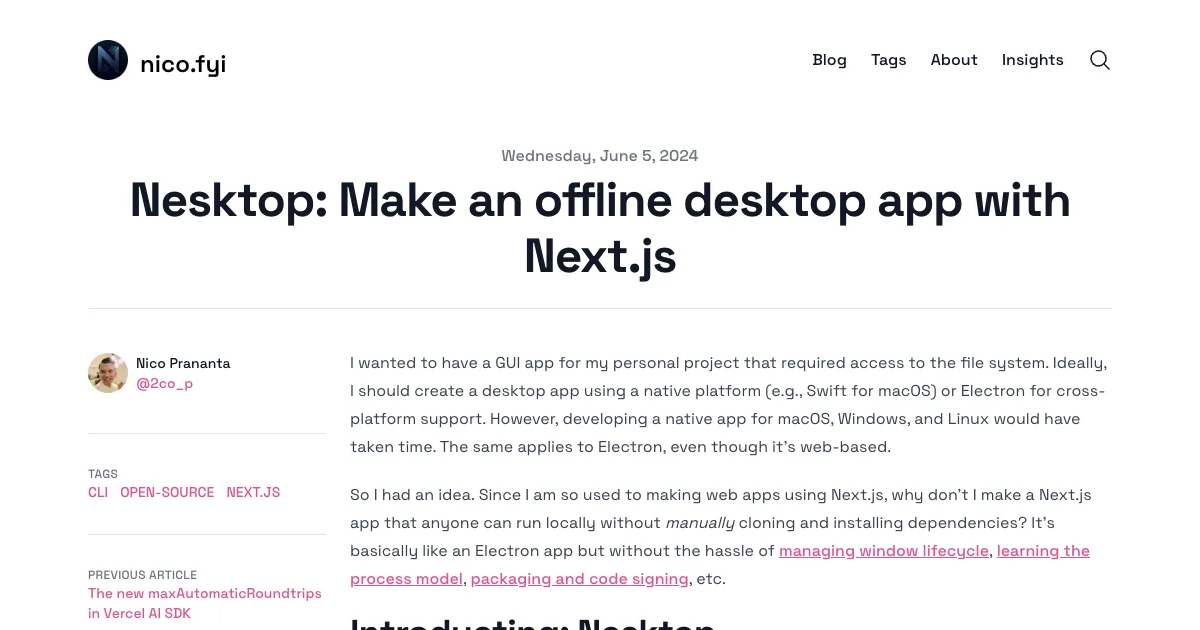Follow the 'managing window lifecycle' link
The width and height of the screenshot is (1200, 630).
tap(883, 551)
